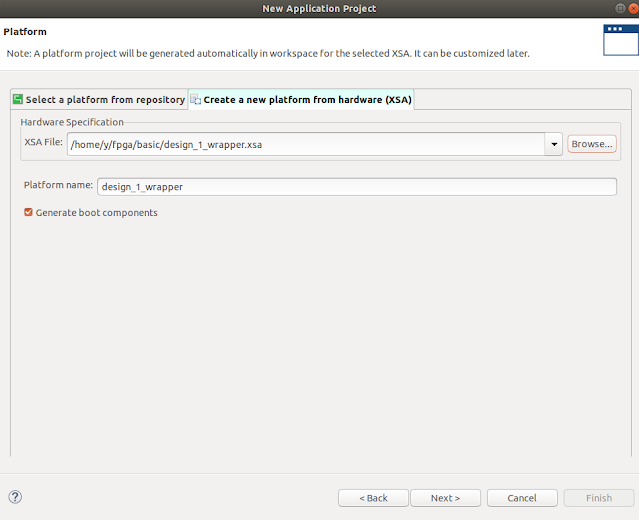Cancel the new application project wizard

coord(522,498)
